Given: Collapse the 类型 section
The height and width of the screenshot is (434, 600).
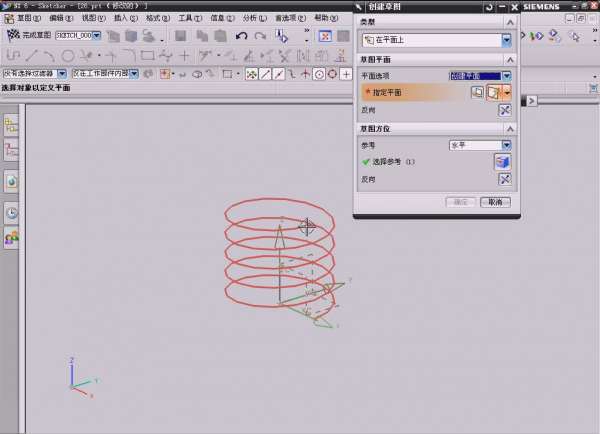Looking at the screenshot, I should [x=510, y=22].
